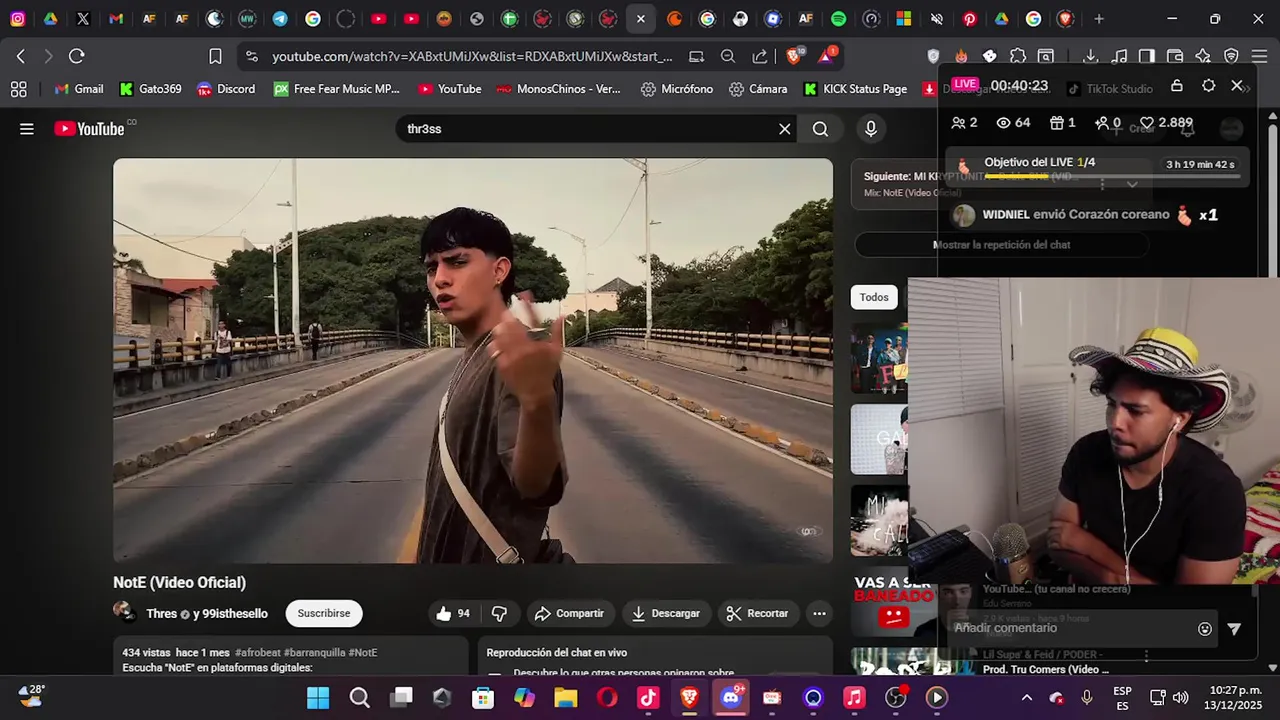Image resolution: width=1280 pixels, height=720 pixels.
Task: Open Windows taskbar search
Action: click(x=360, y=698)
